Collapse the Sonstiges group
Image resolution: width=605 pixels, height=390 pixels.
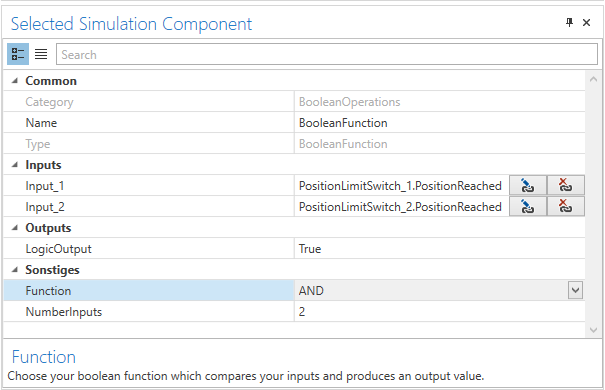coord(15,270)
